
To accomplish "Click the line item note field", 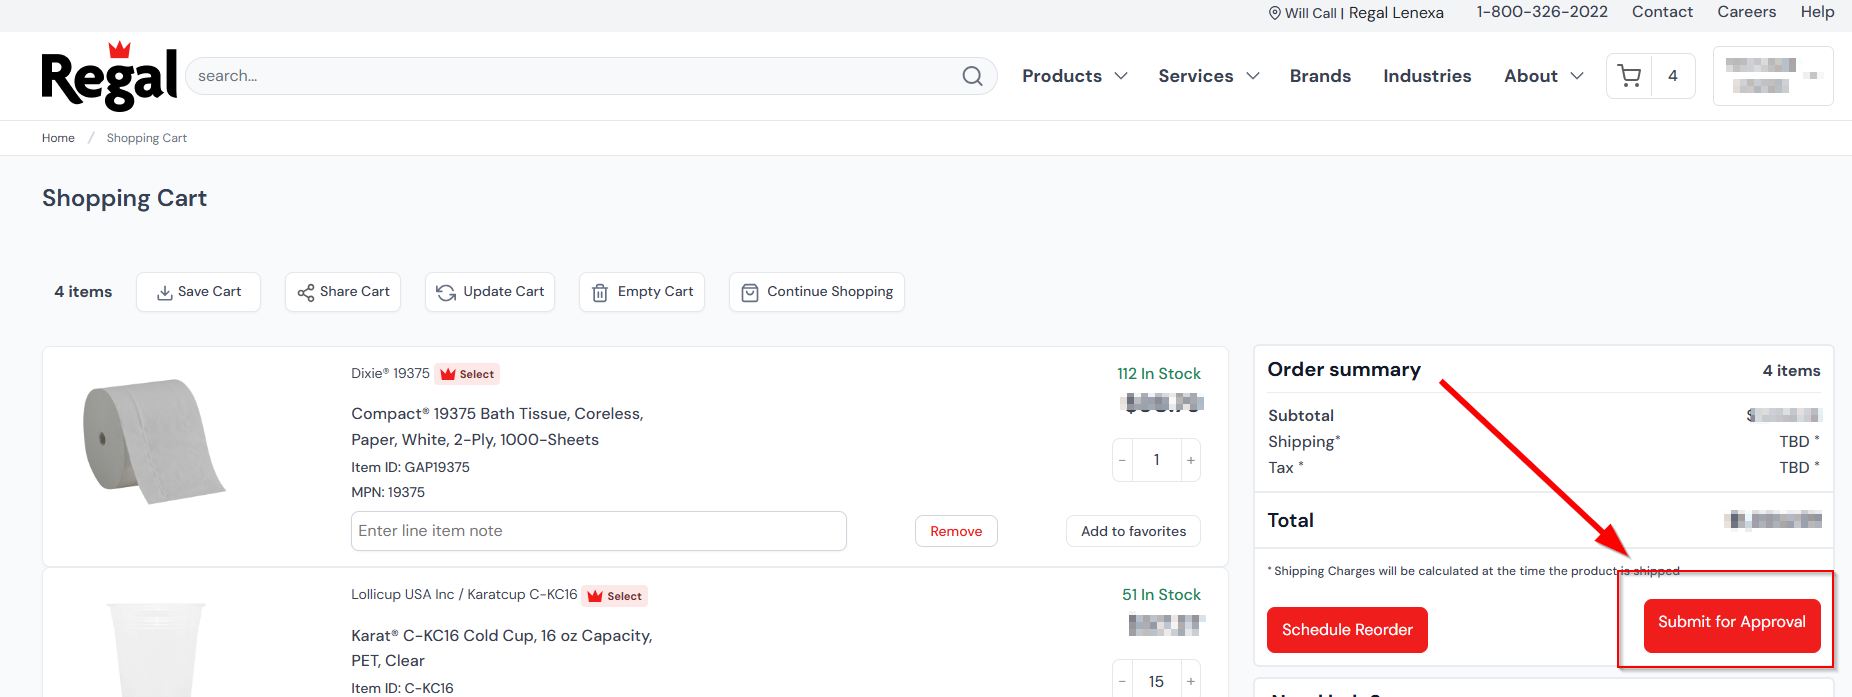I will pos(598,531).
